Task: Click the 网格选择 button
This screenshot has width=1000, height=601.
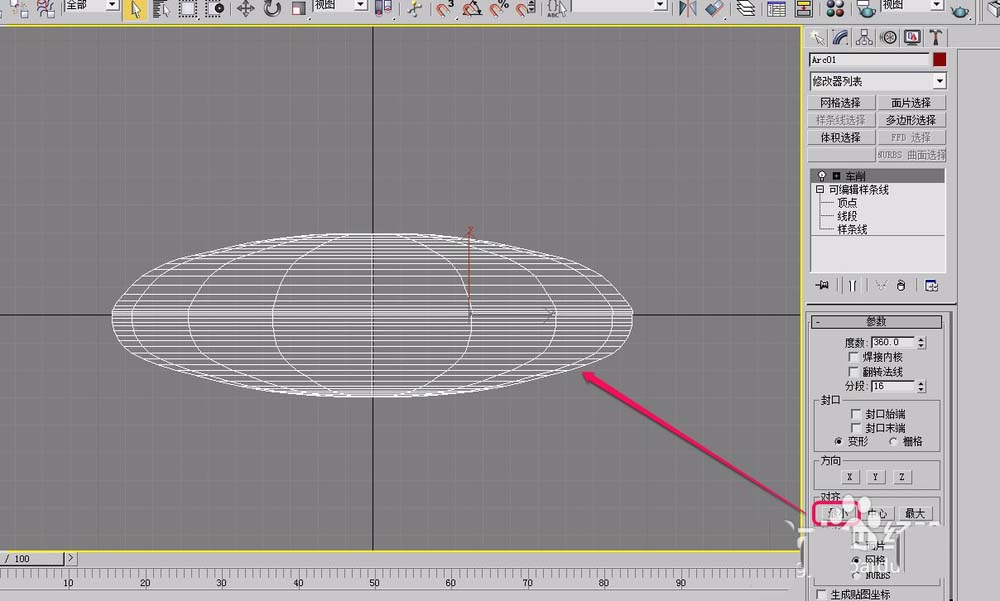Action: coord(841,103)
